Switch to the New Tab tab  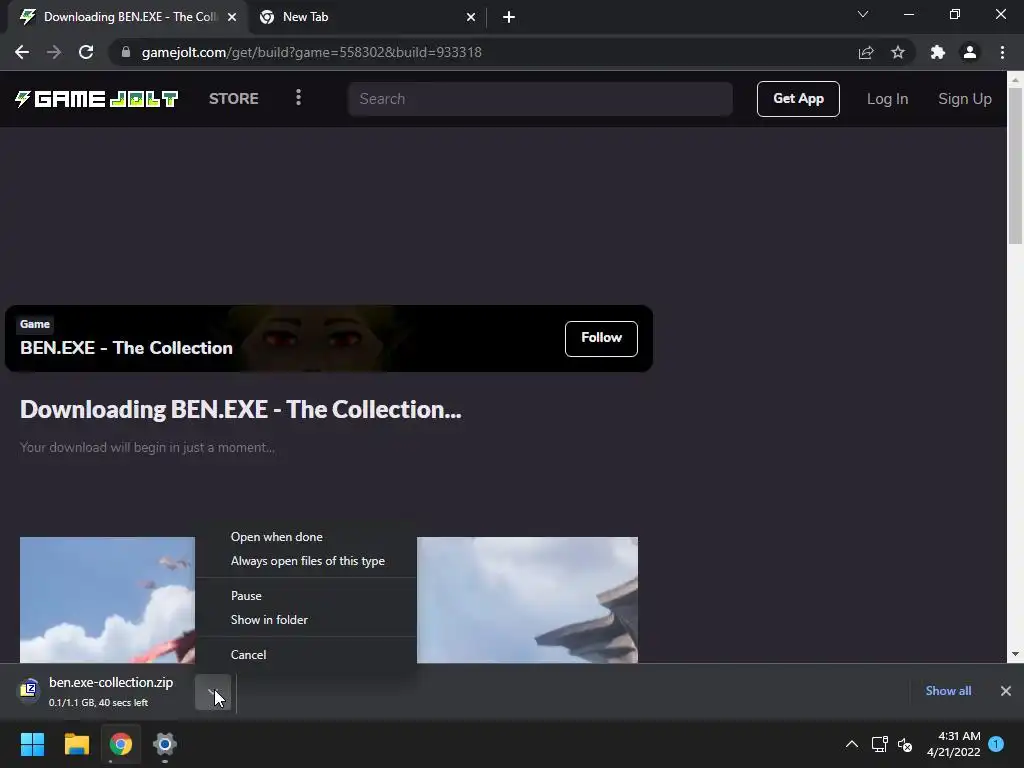(x=367, y=17)
